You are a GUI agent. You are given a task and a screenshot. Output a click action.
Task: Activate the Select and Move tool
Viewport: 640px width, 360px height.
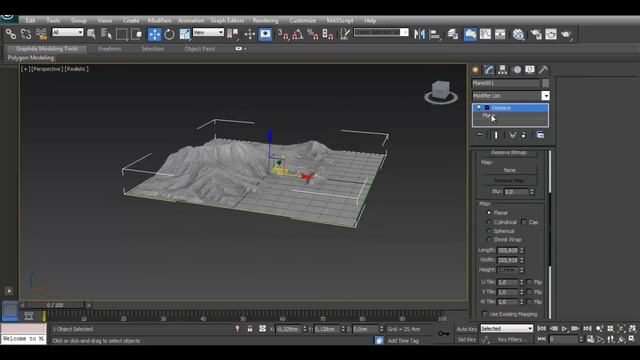[154, 34]
